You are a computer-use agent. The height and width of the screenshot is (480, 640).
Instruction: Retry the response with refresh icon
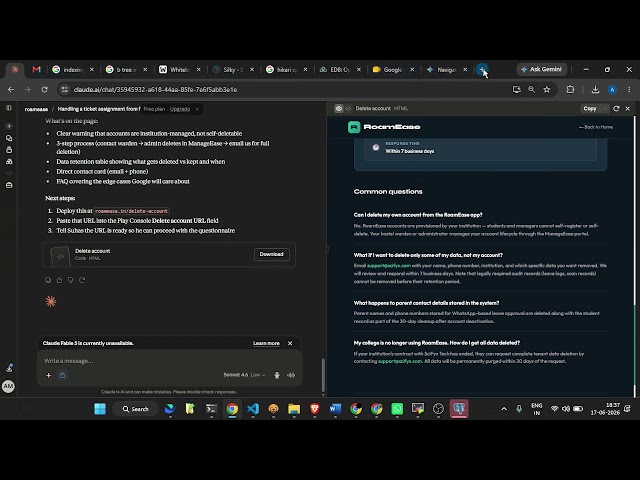pyautogui.click(x=82, y=280)
